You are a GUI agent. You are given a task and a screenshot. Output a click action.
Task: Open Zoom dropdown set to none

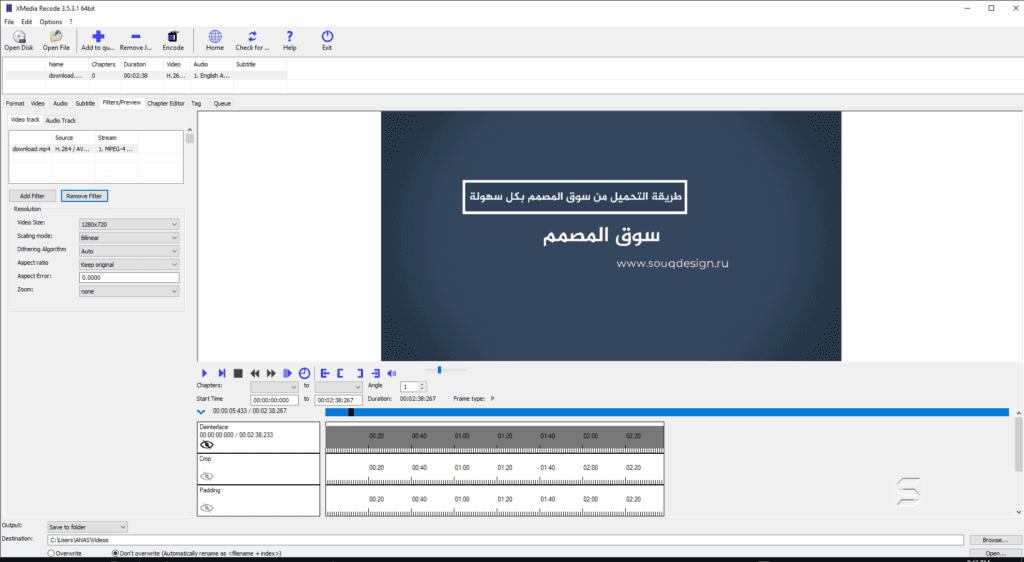point(129,291)
